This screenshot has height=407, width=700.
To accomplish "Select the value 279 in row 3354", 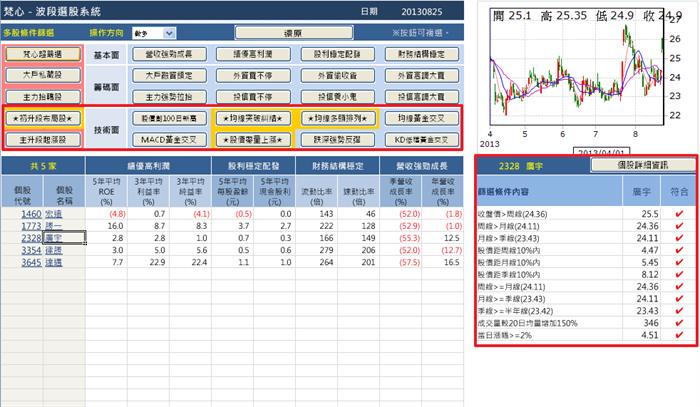I will [326, 250].
